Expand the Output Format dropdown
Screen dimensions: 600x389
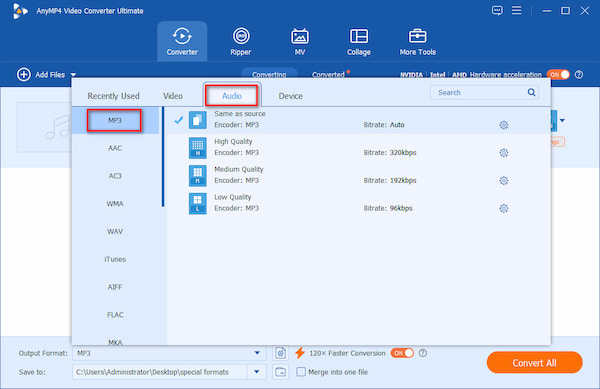pos(257,353)
